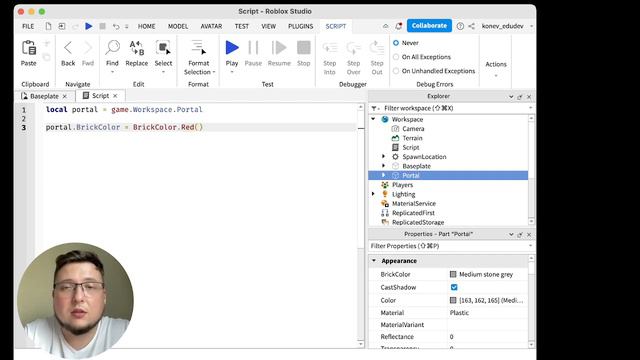Select On Unhandled Exceptions radio button
640x360 pixels.
pyautogui.click(x=396, y=71)
